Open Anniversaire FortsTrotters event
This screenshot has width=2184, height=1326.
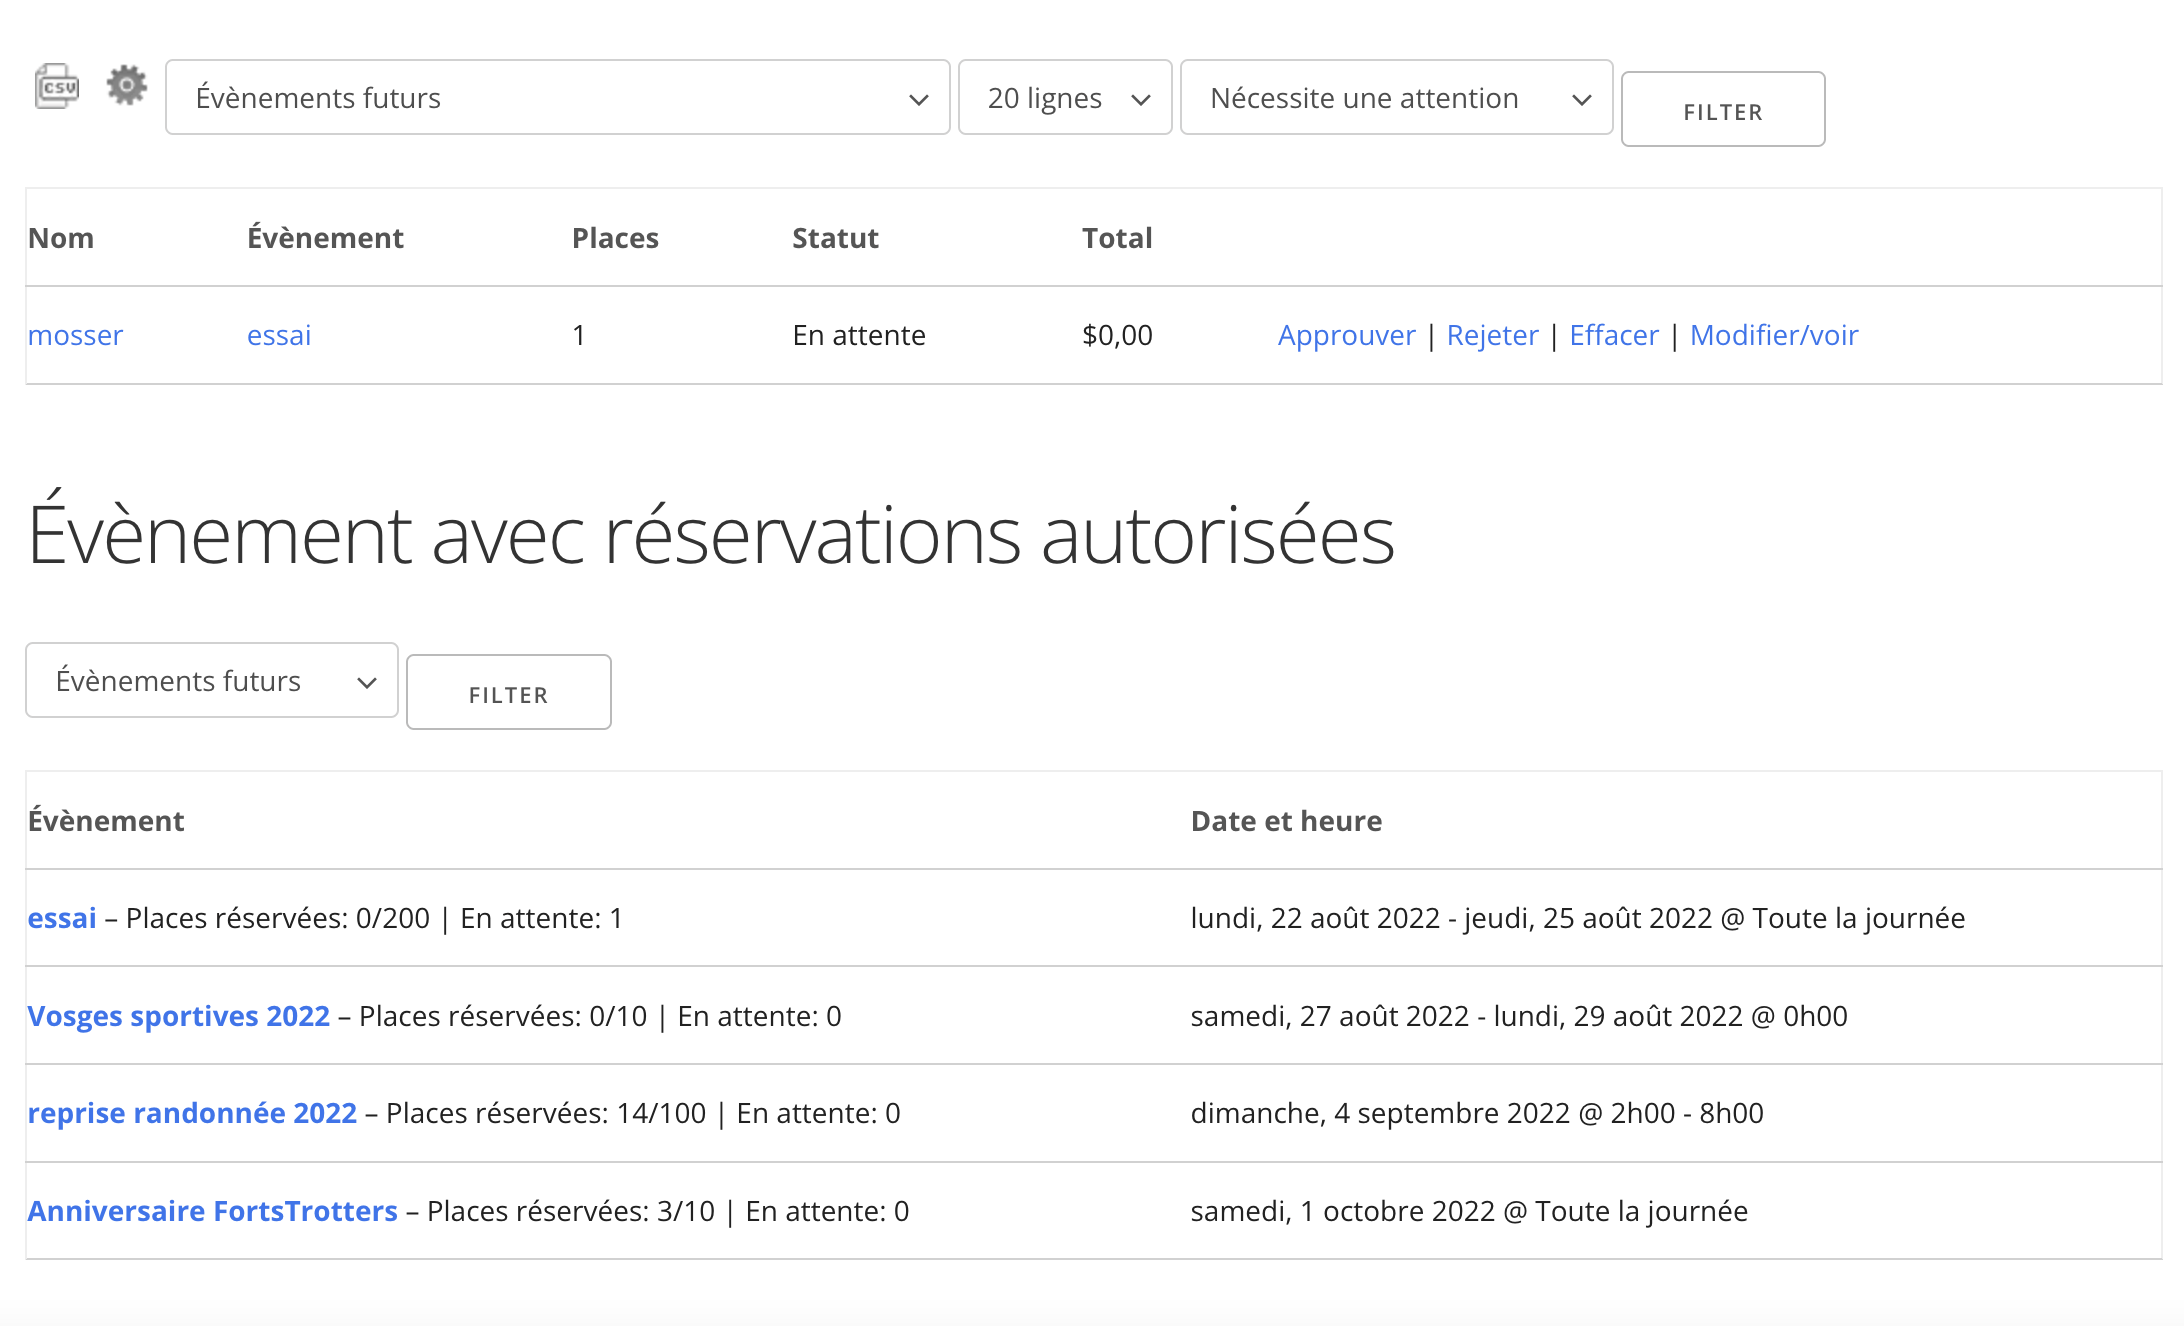(212, 1211)
